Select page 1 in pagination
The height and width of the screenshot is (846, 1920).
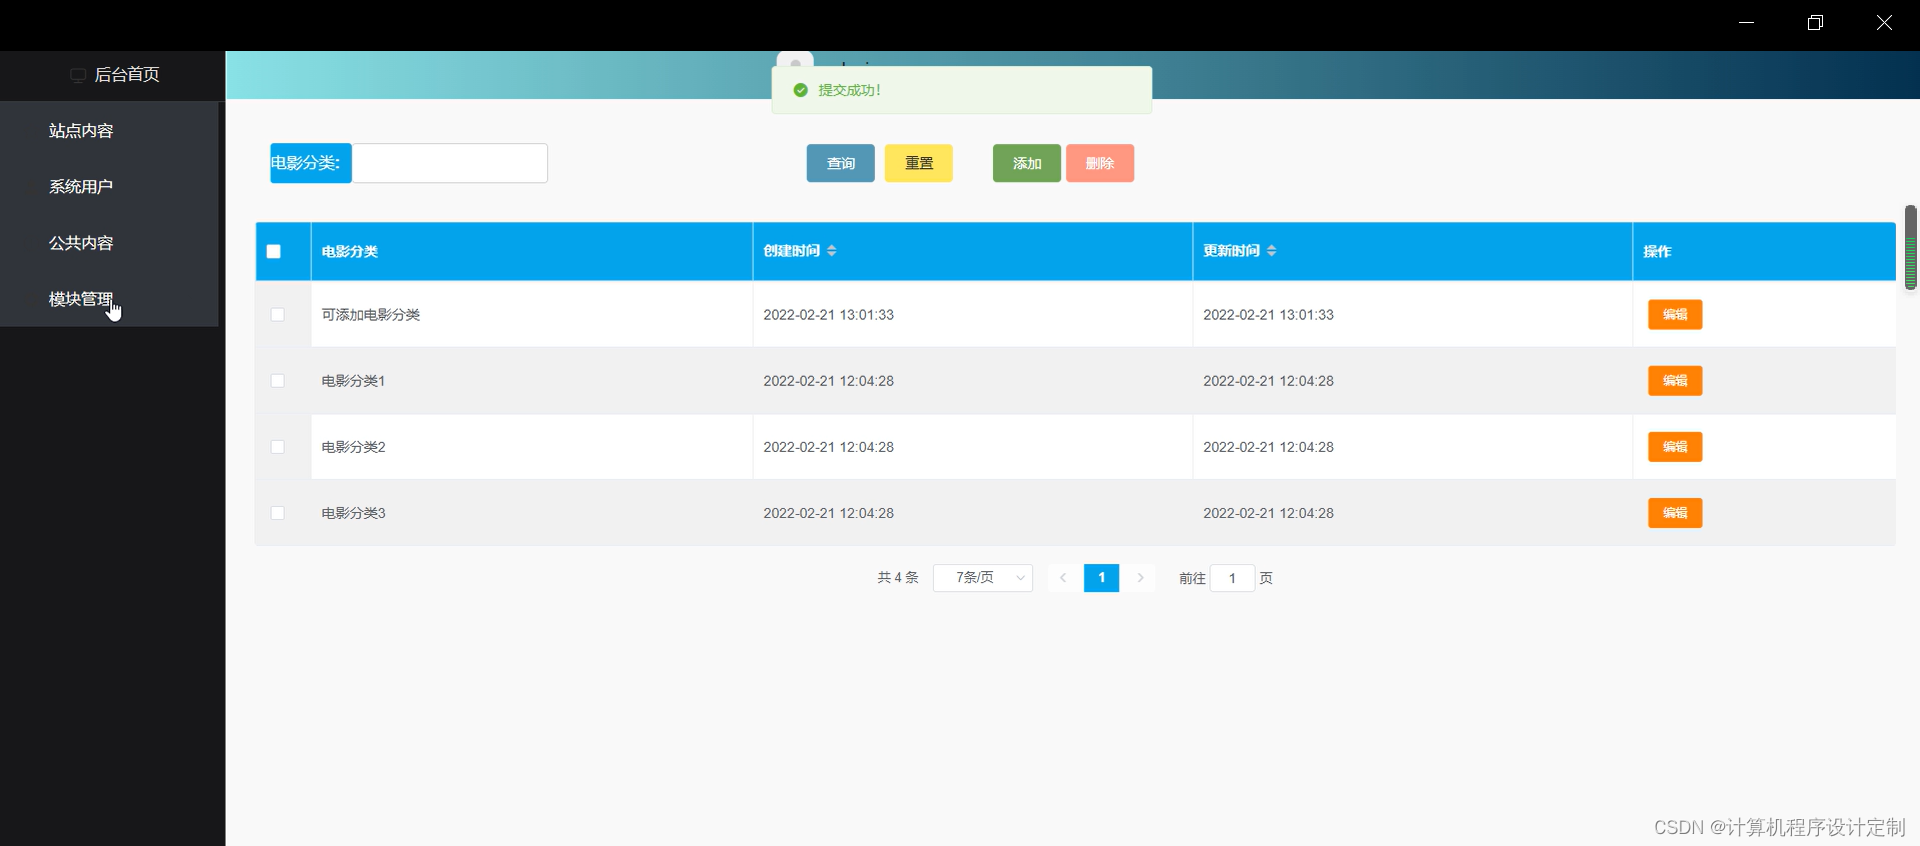(1101, 578)
